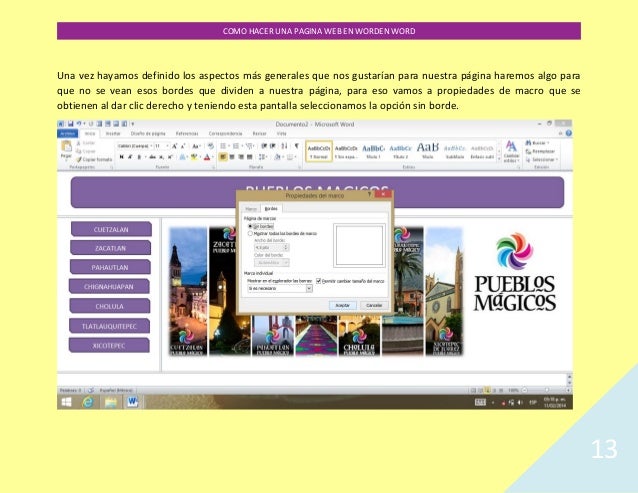Click the XICOTEPEC button
Screen dimensions: 638x493
point(109,346)
